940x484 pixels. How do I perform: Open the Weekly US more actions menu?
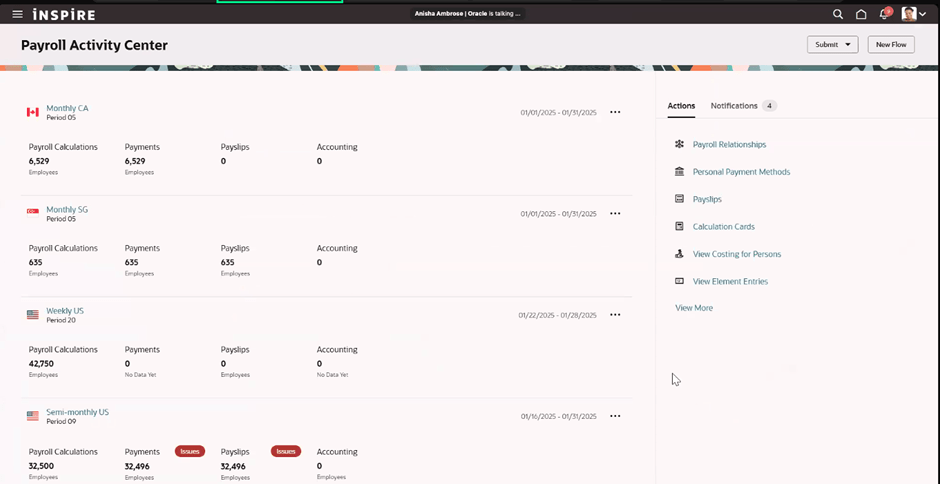pyautogui.click(x=615, y=315)
